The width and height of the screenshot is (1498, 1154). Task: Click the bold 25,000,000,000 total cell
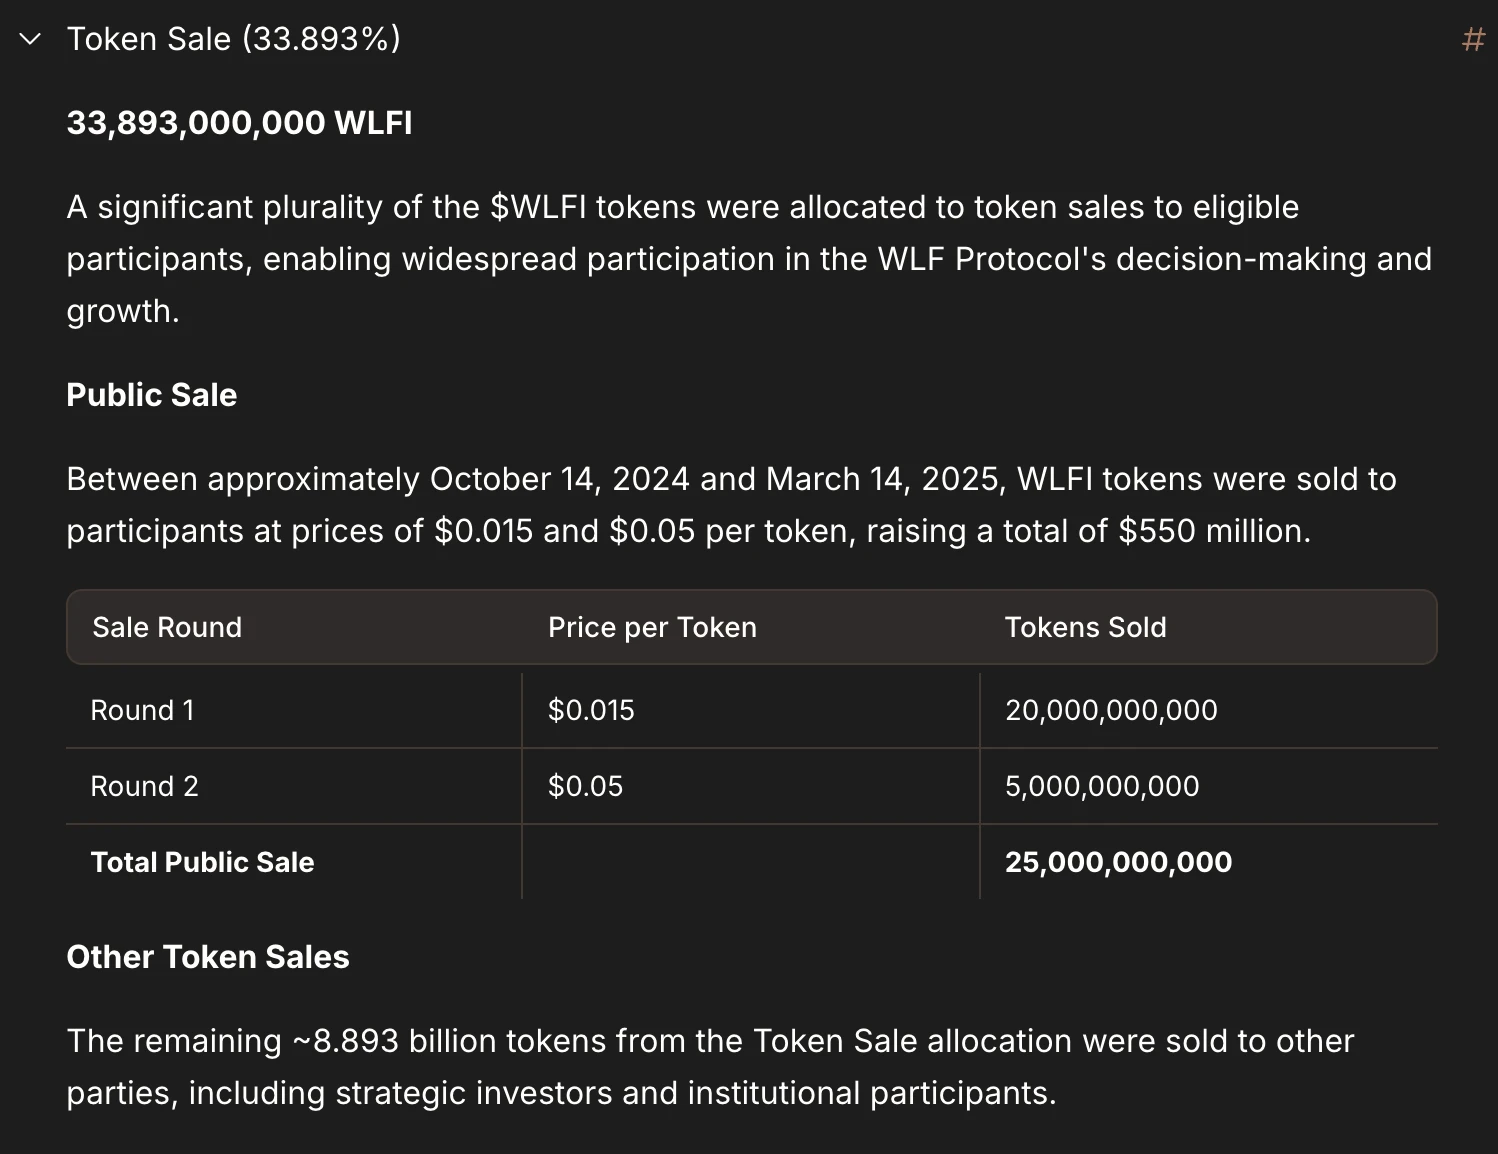click(1118, 862)
